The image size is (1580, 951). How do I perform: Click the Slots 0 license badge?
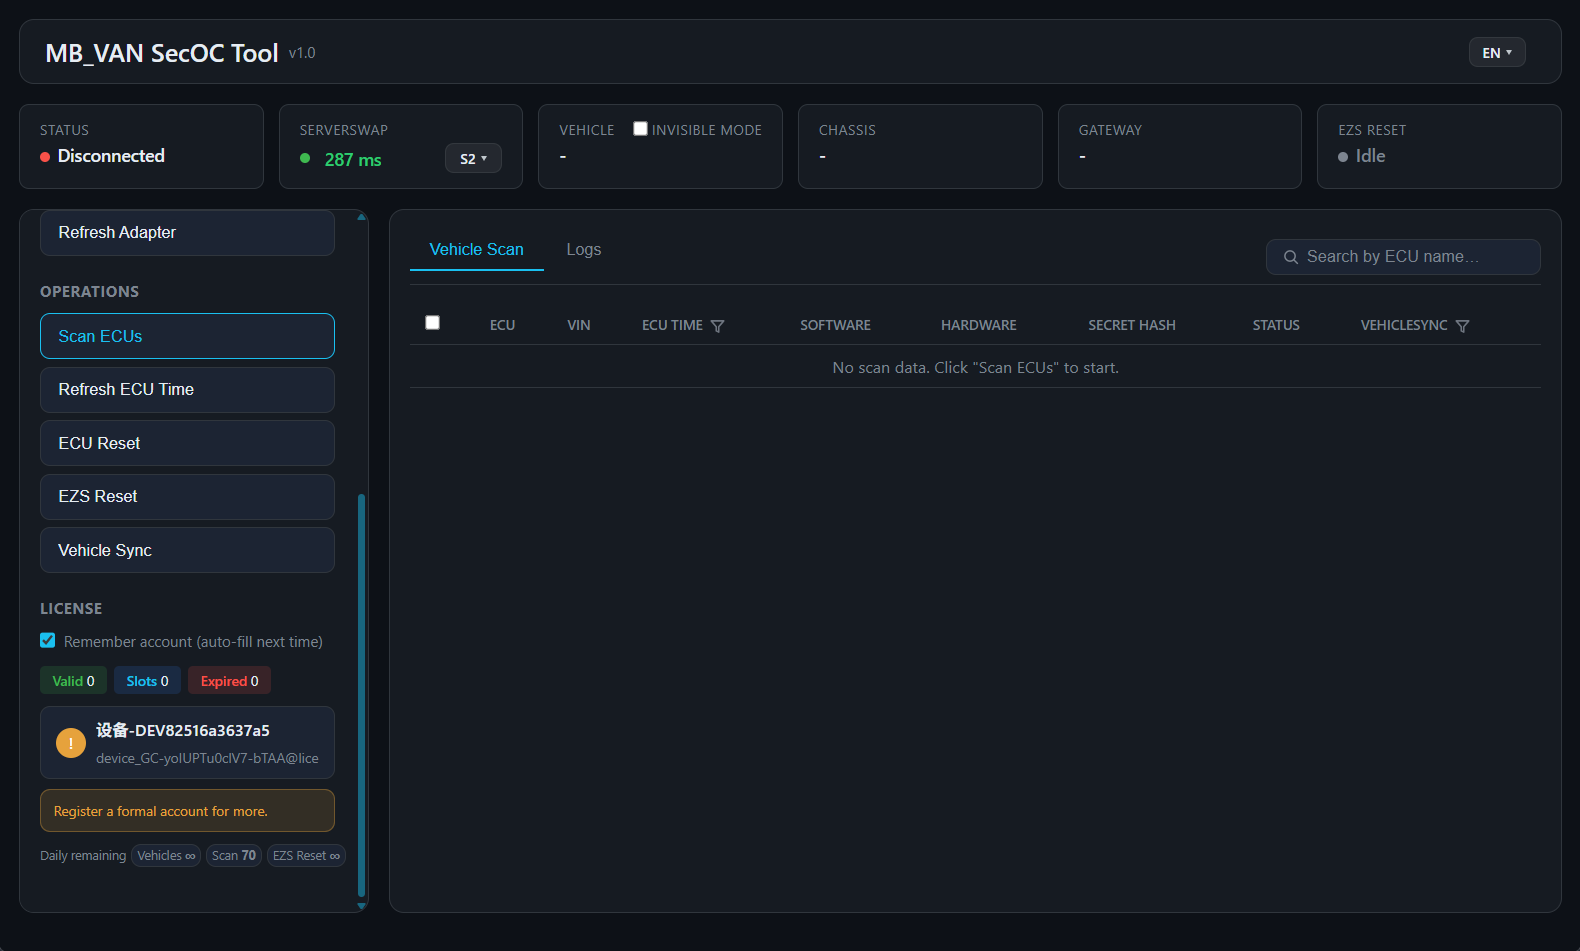(147, 681)
